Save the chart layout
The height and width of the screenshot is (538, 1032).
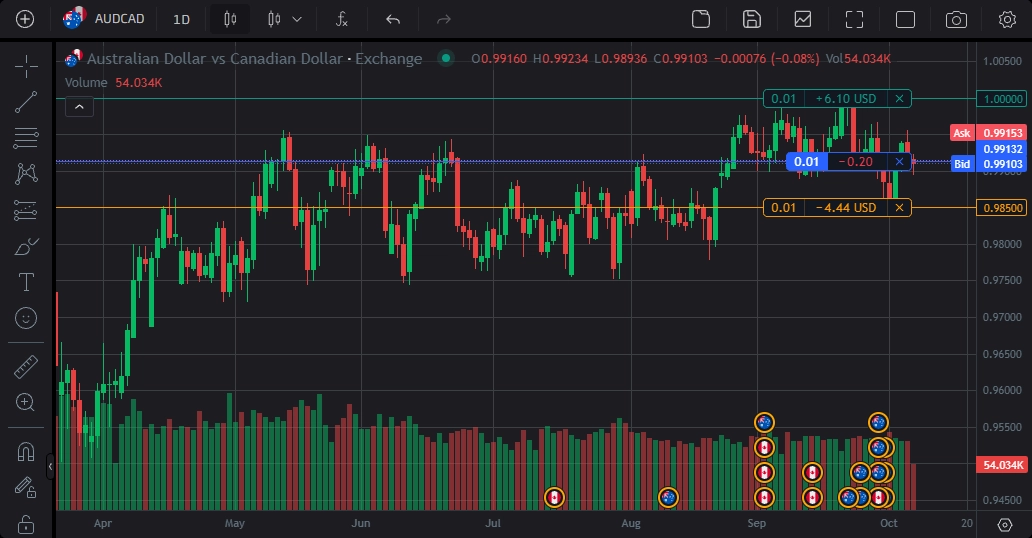click(752, 19)
